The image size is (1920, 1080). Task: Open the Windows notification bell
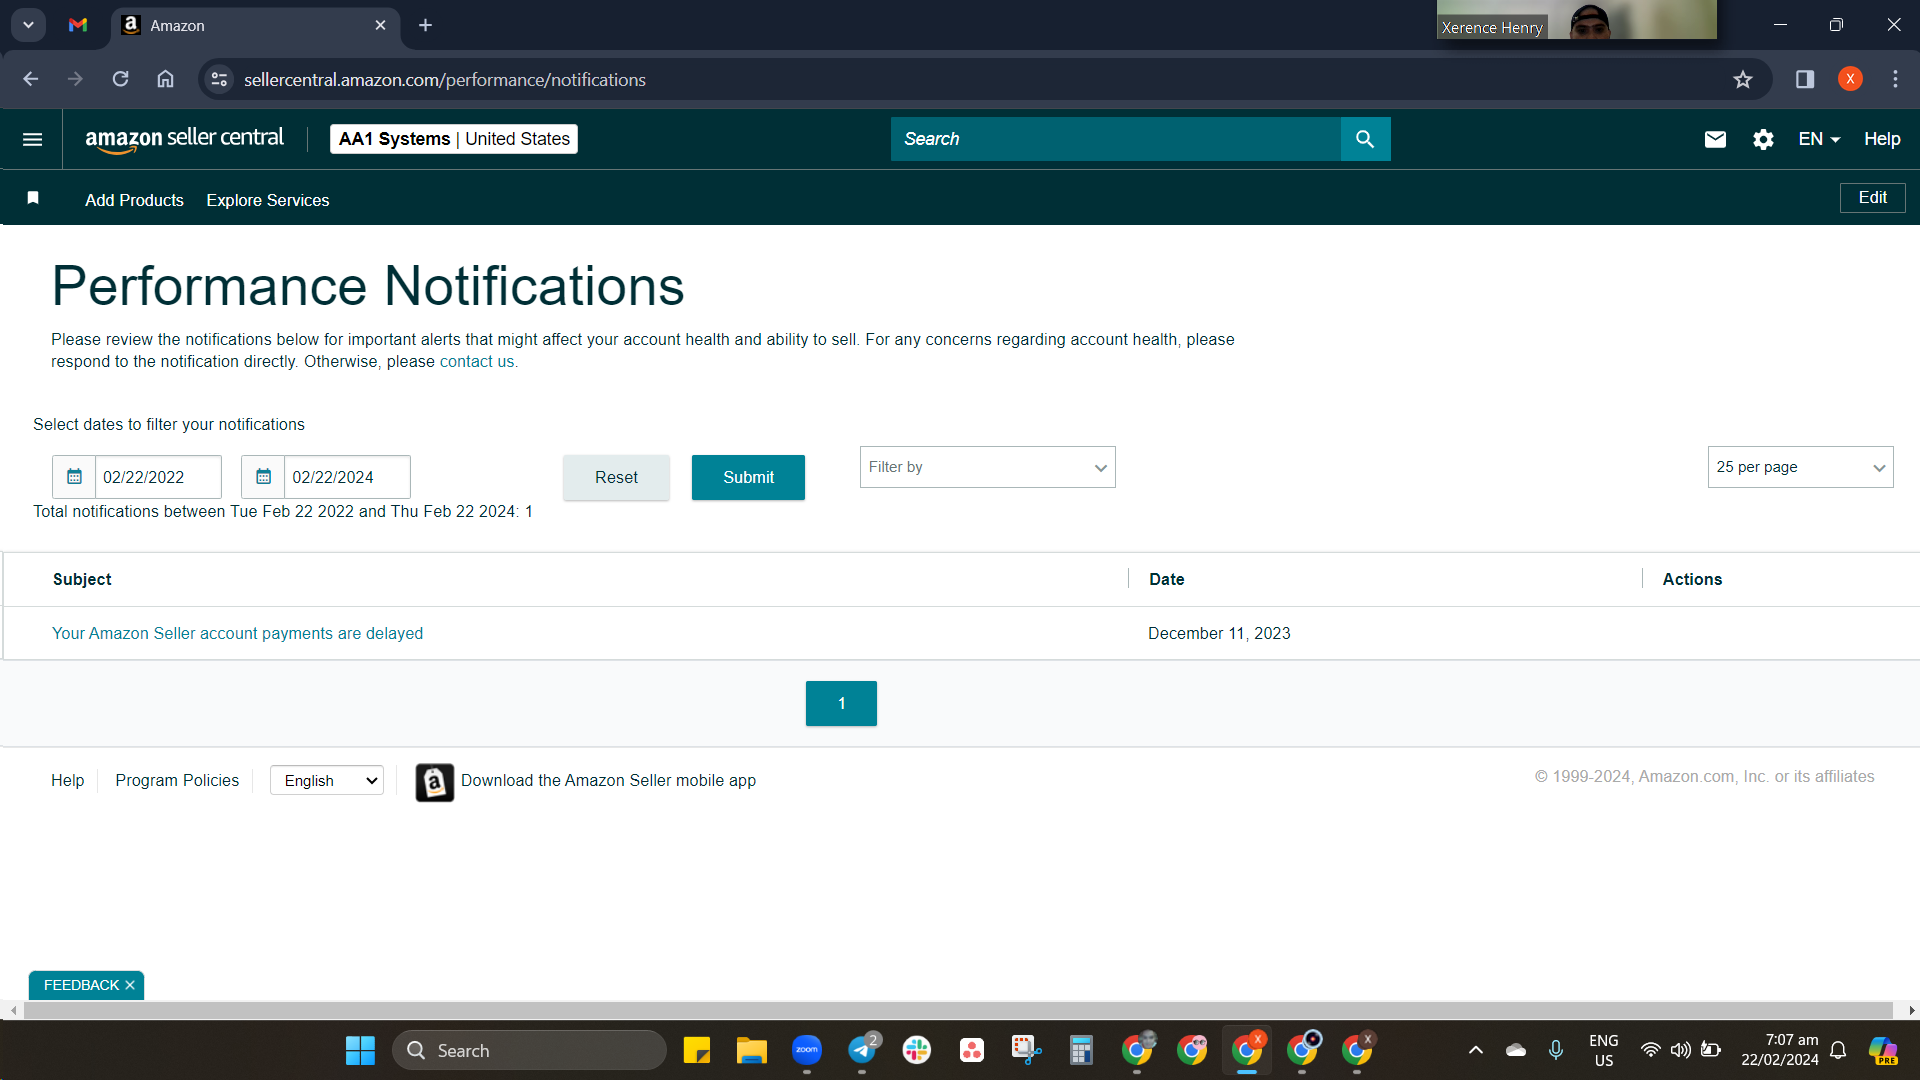[x=1838, y=1050]
